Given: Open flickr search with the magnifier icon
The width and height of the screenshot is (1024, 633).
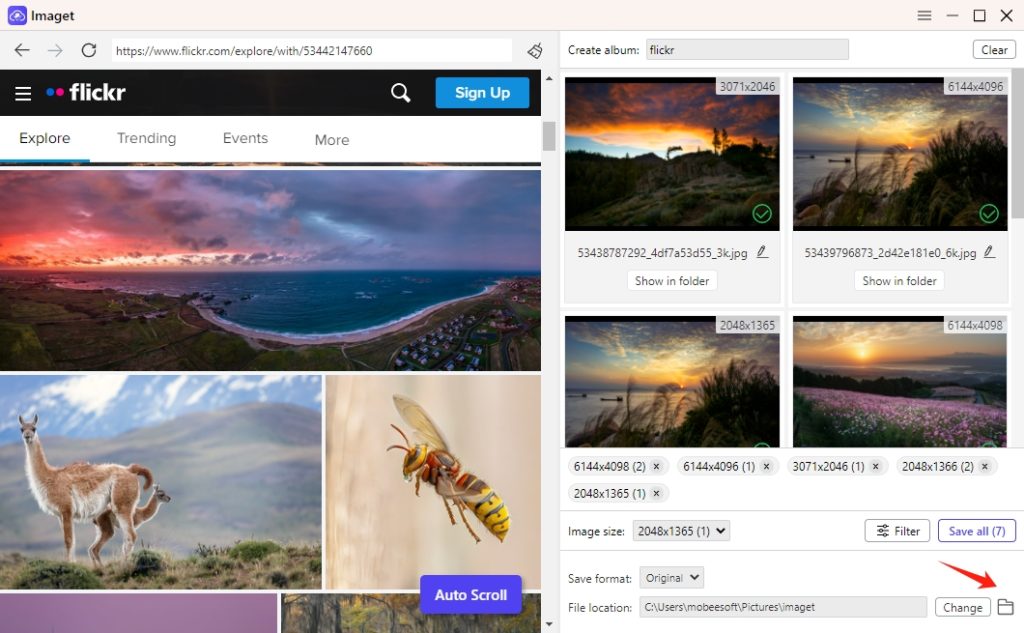Looking at the screenshot, I should pyautogui.click(x=400, y=92).
